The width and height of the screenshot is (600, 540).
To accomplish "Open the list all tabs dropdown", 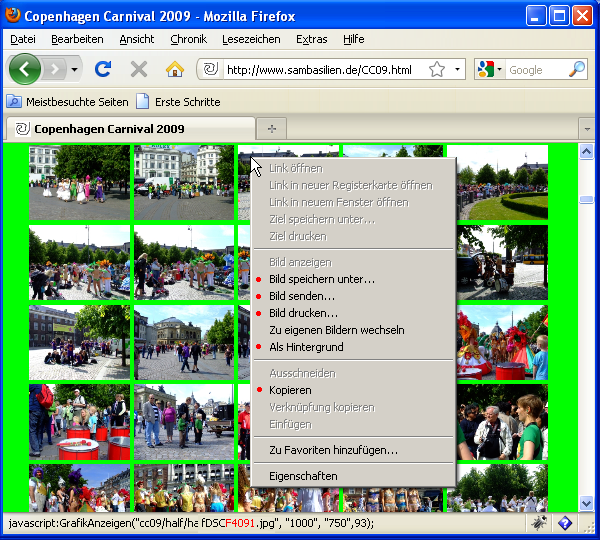I will click(587, 129).
